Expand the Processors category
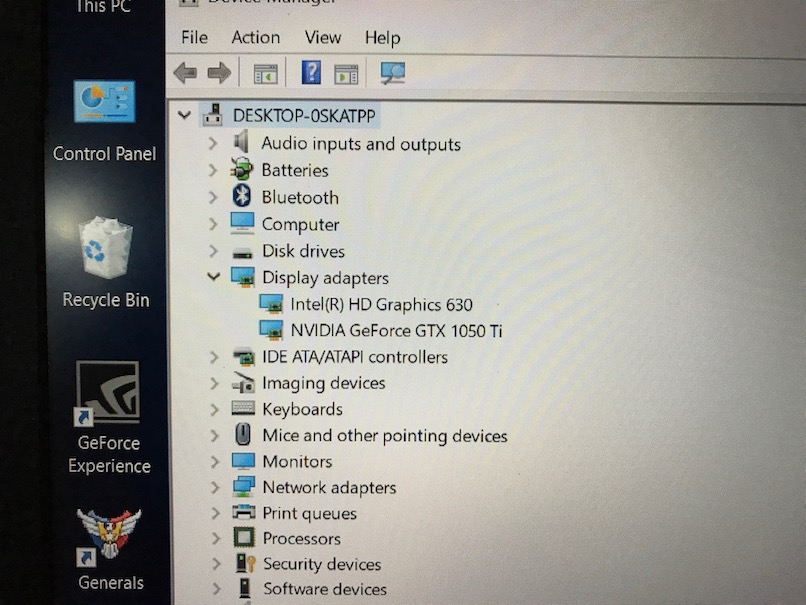Viewport: 806px width, 605px height. point(216,538)
